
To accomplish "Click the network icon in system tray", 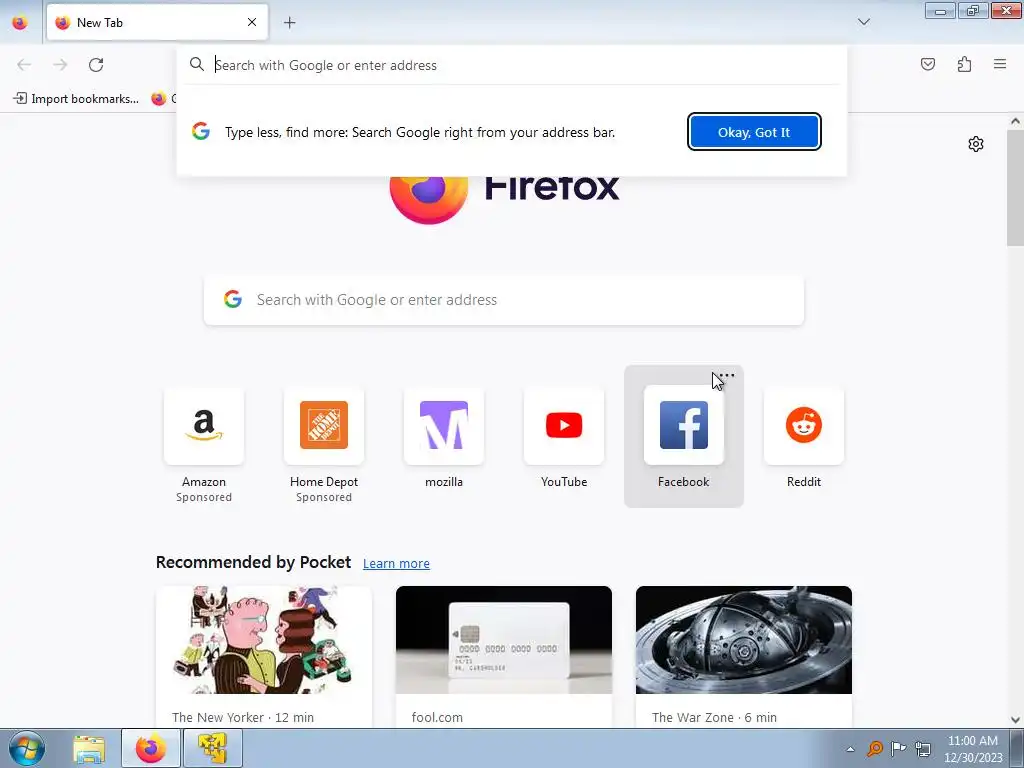I will coord(923,748).
